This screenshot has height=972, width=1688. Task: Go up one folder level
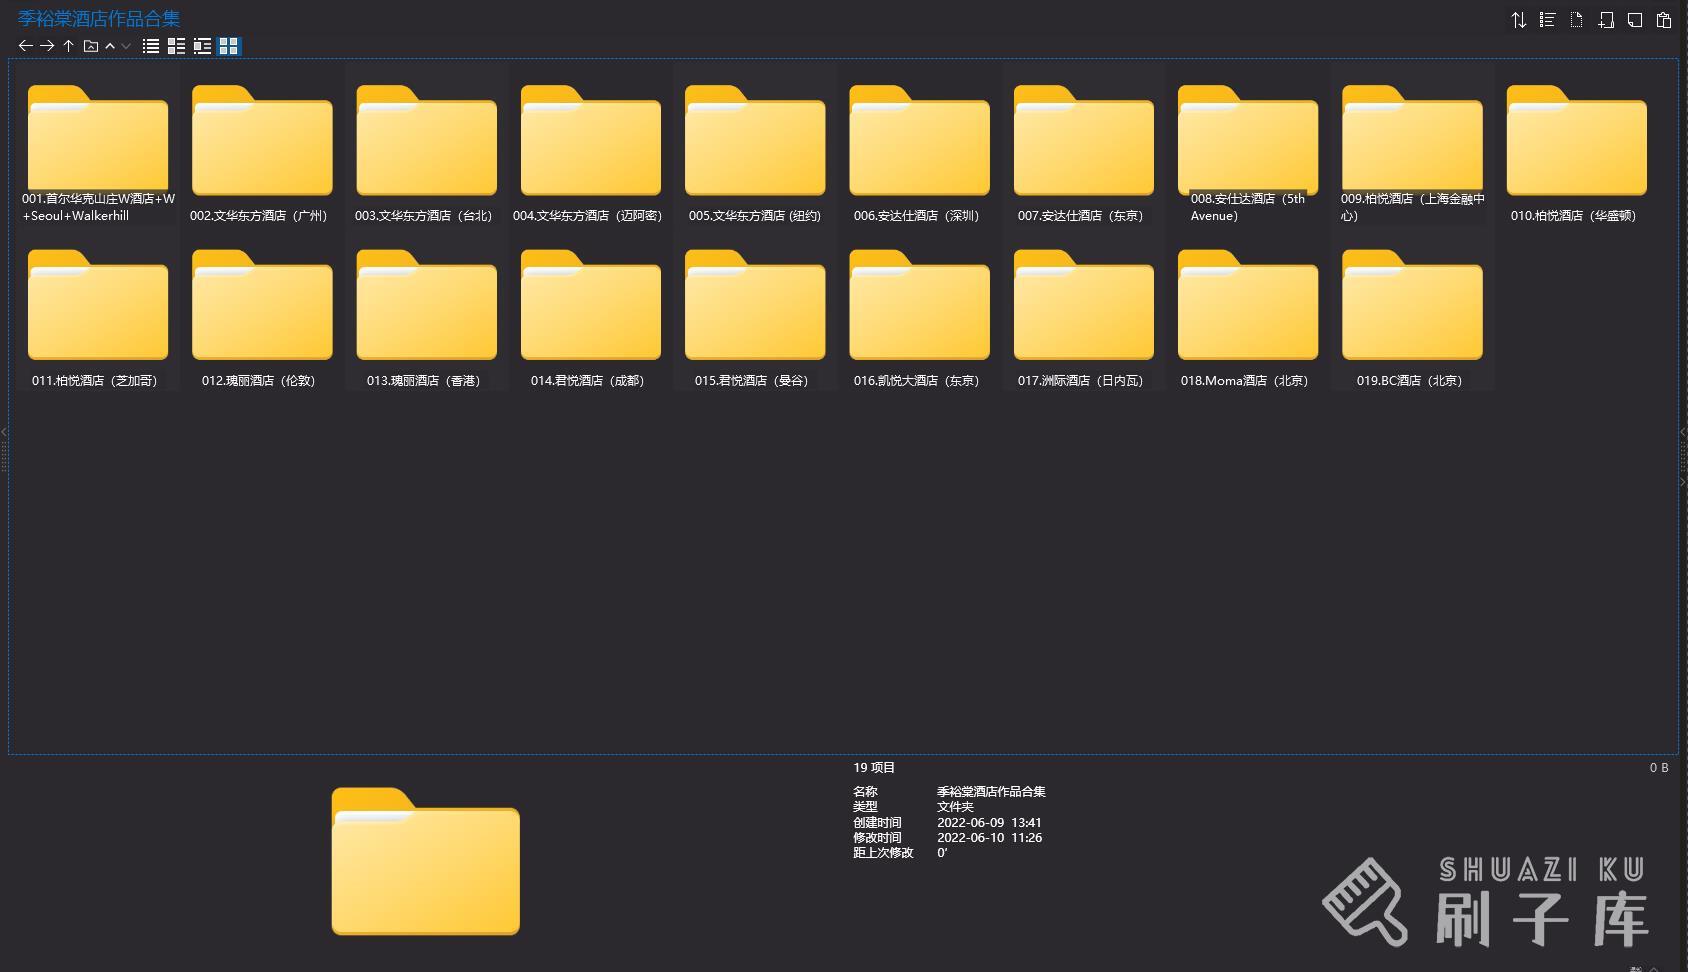tap(68, 46)
